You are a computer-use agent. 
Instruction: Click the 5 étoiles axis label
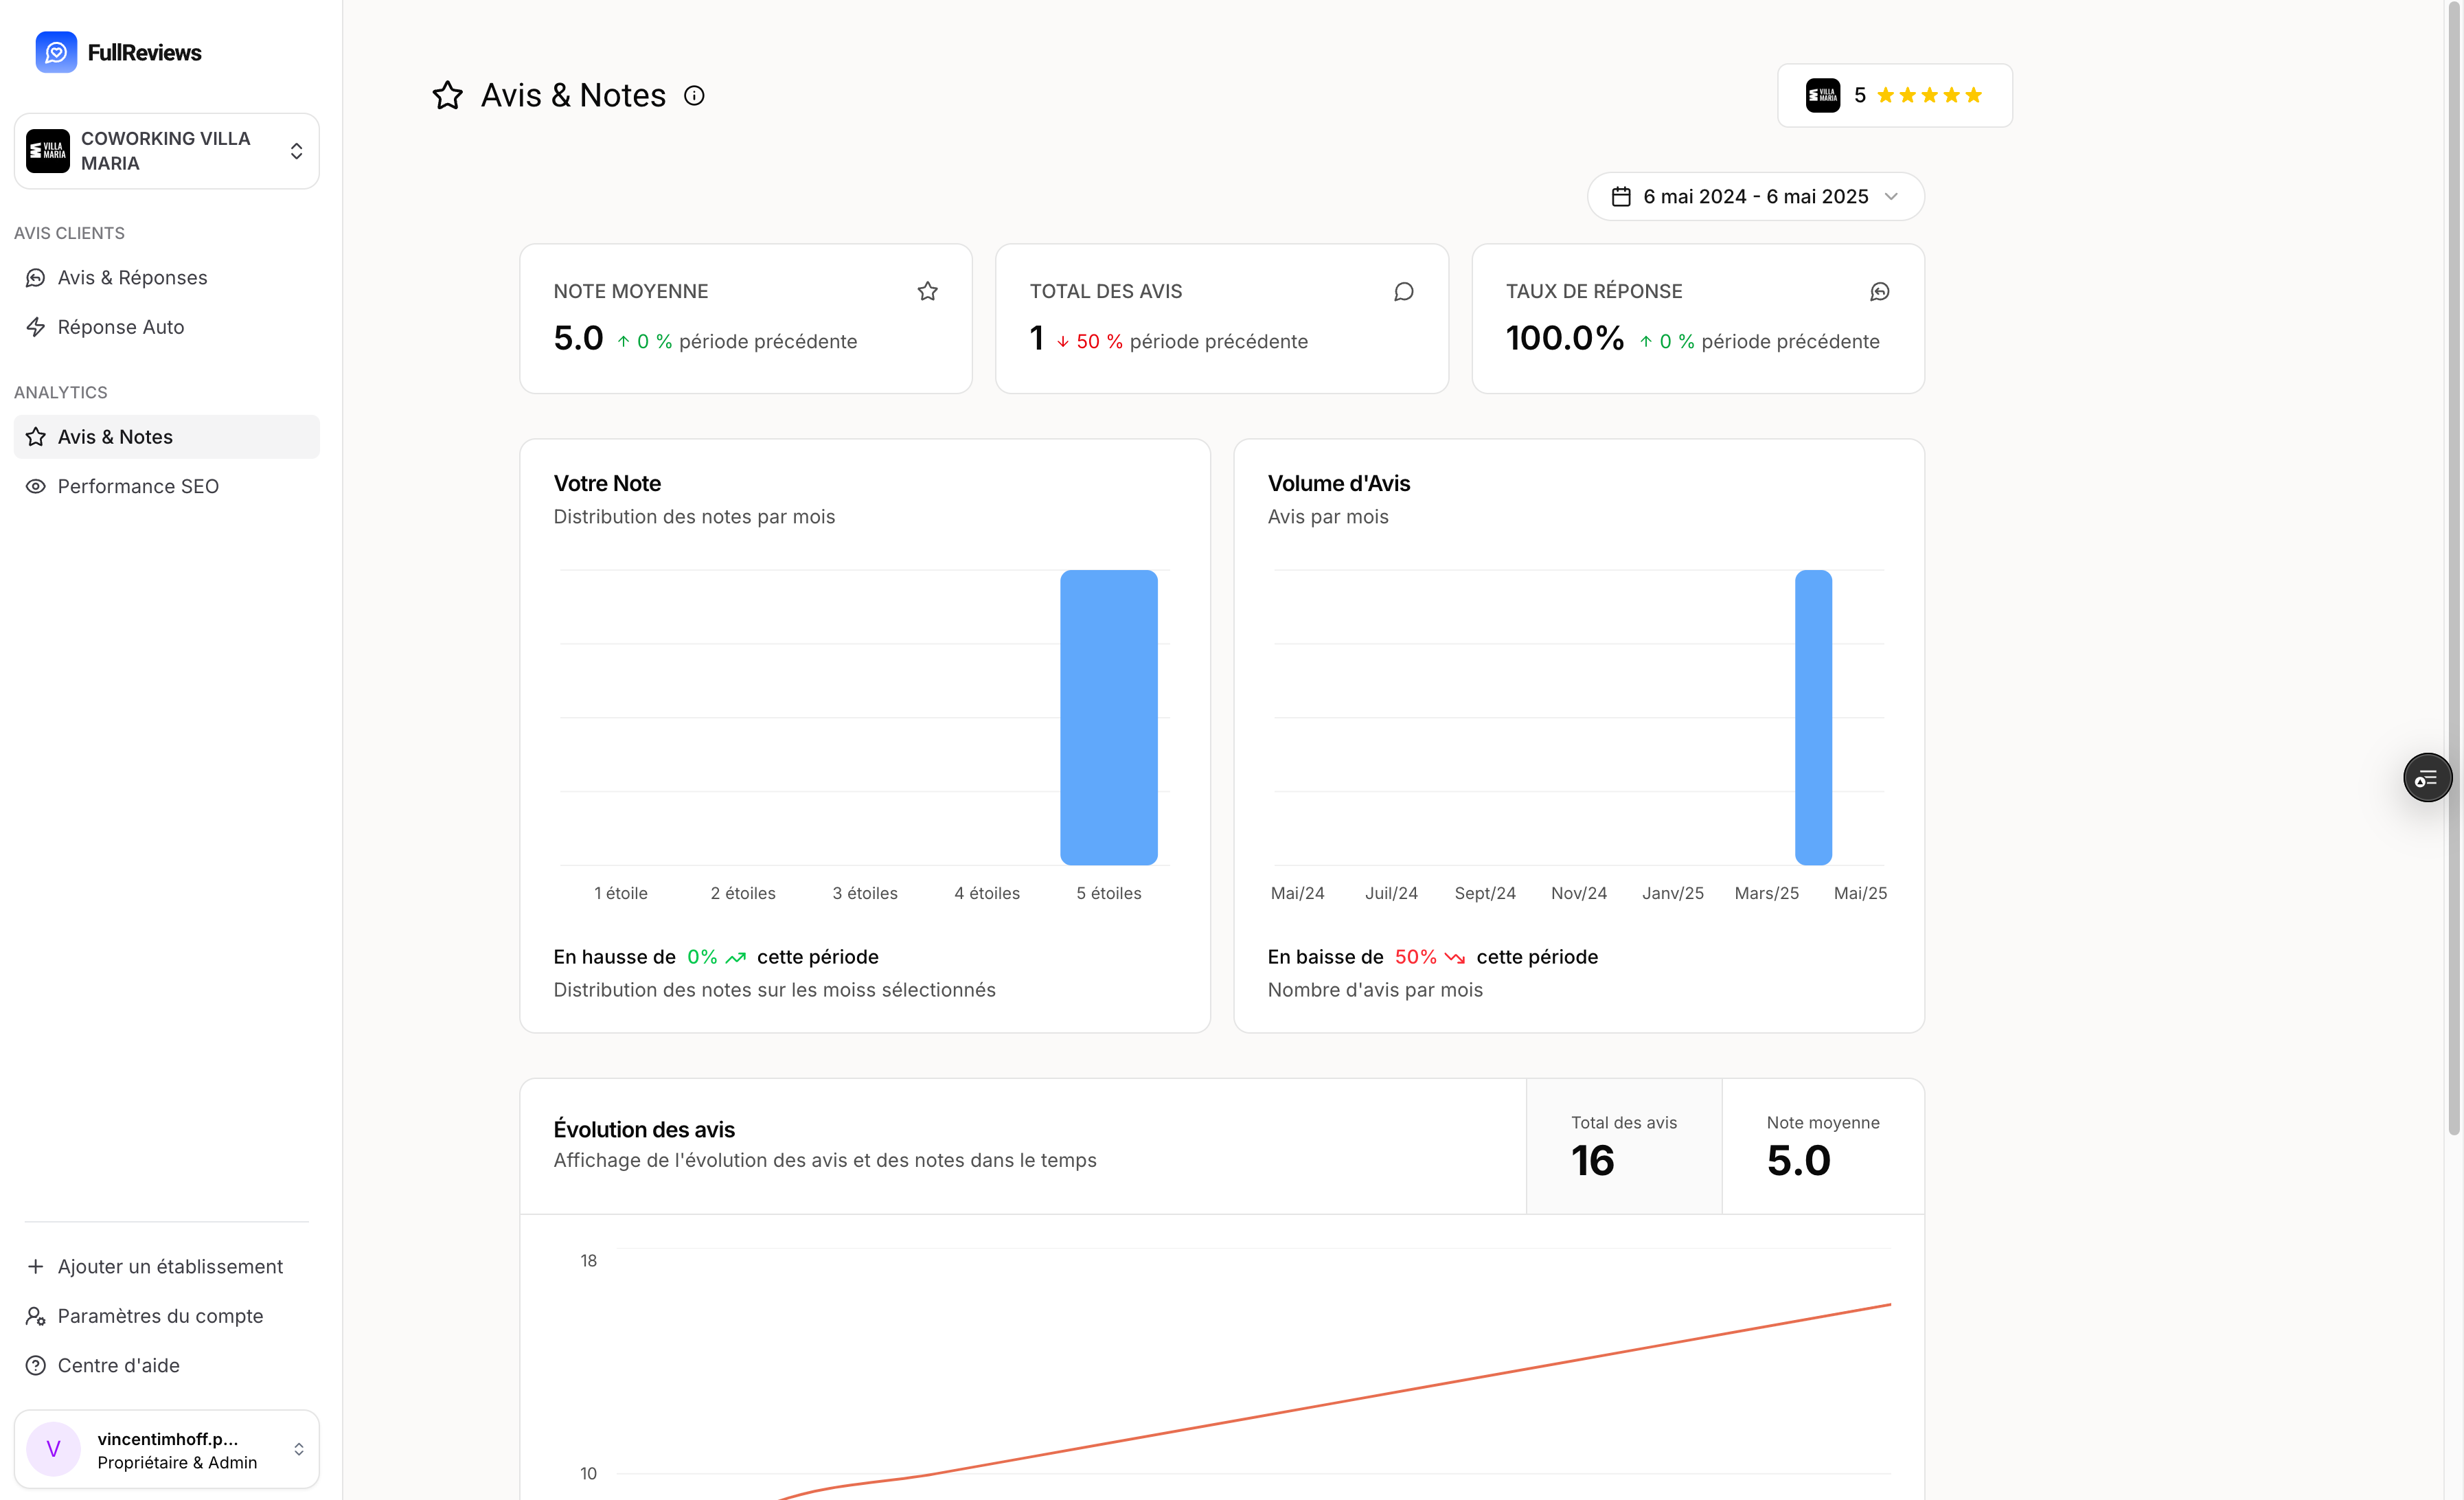point(1108,893)
